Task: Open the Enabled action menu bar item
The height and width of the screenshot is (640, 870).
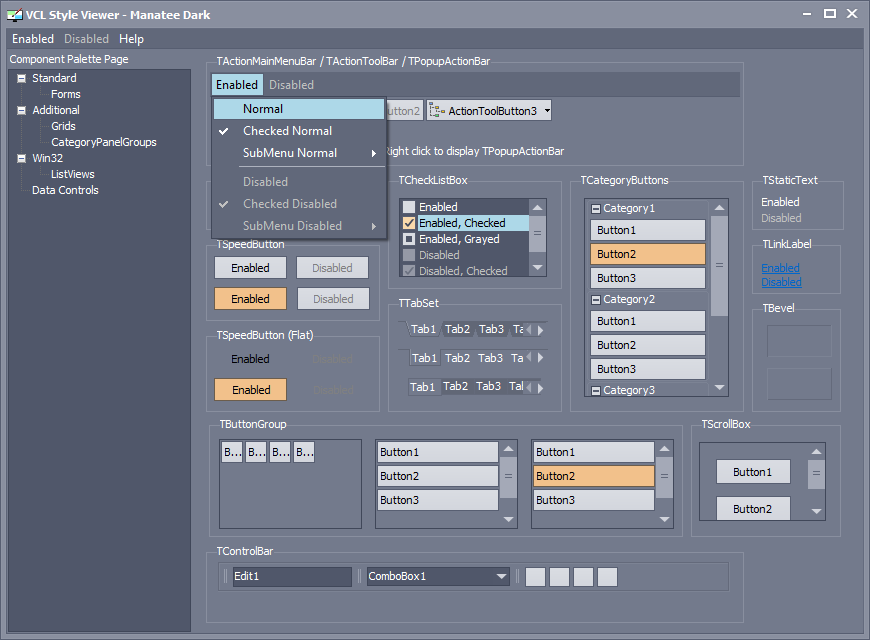Action: (237, 85)
